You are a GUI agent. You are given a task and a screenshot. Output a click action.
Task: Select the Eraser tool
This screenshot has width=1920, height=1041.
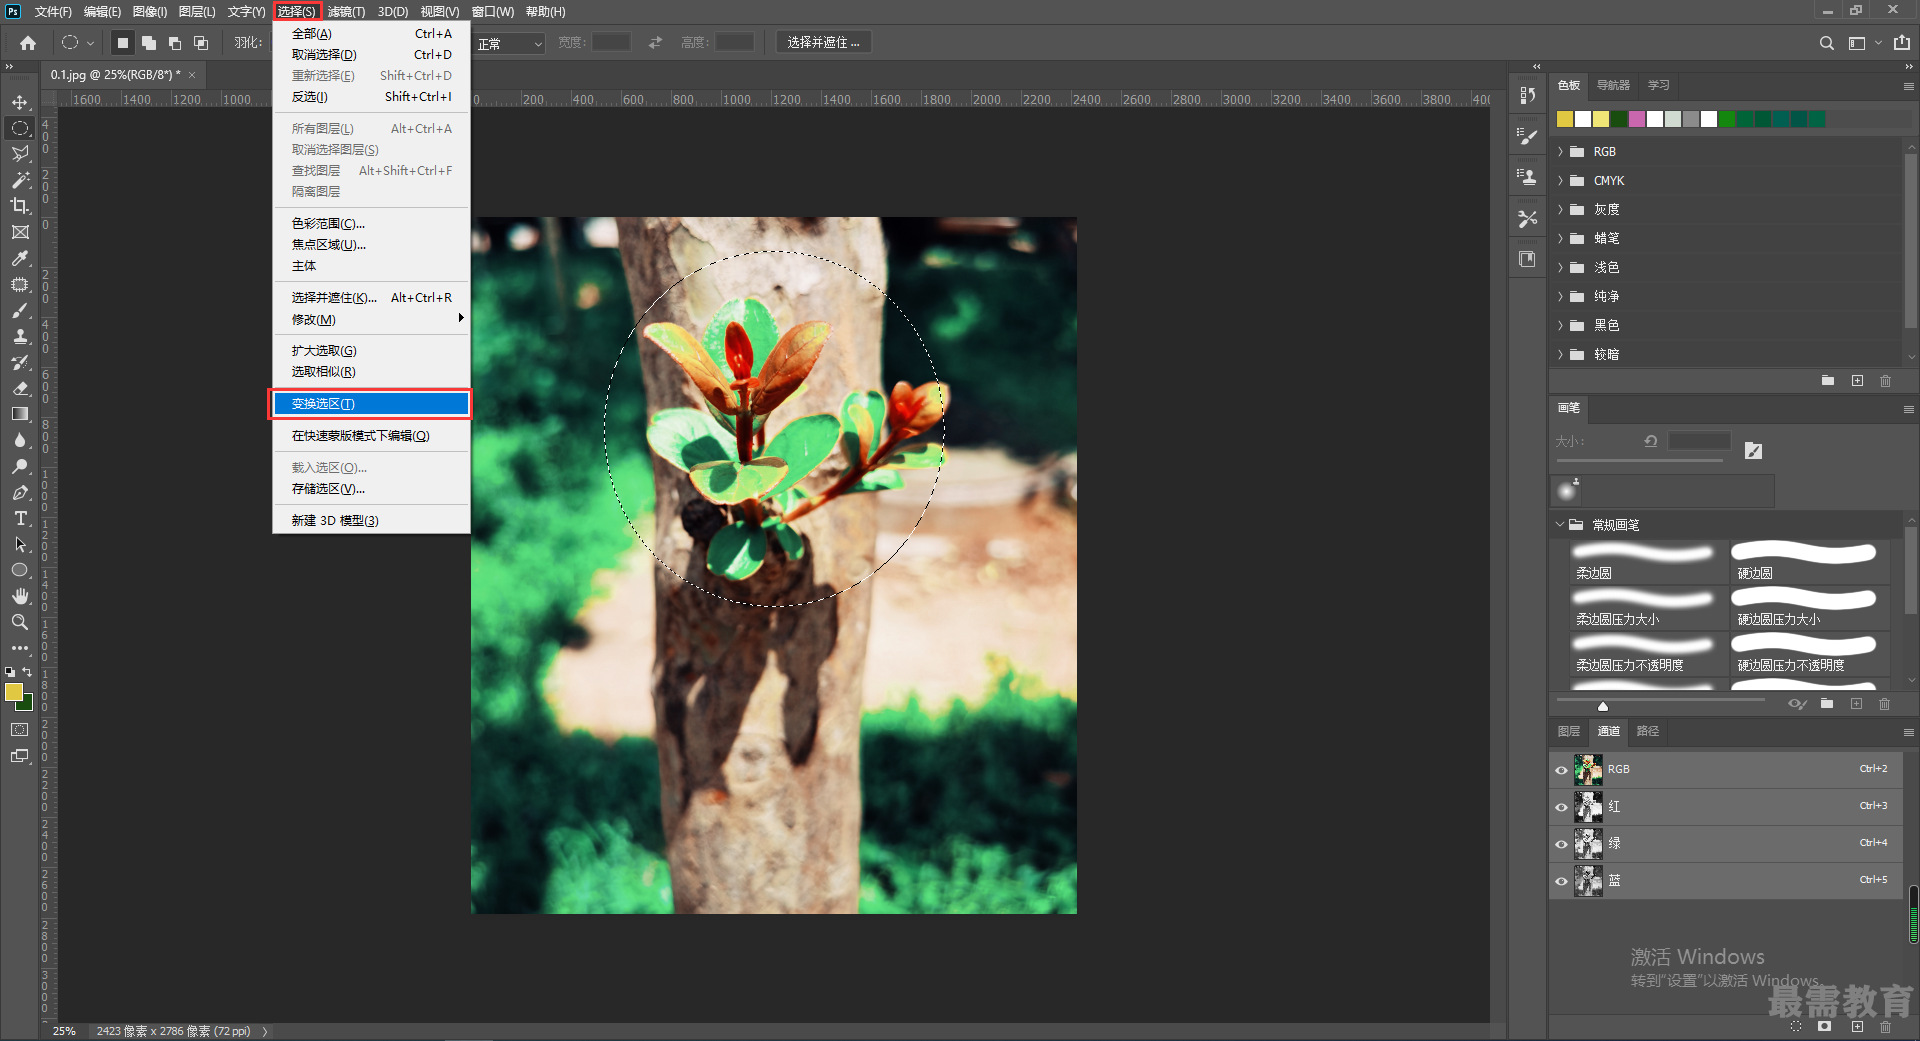pyautogui.click(x=20, y=388)
